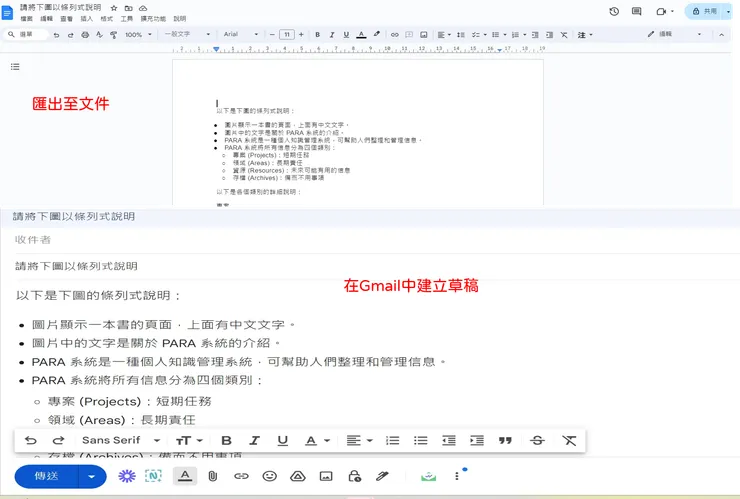Run spelling and grammar check icon
This screenshot has width=740, height=499.
(x=99, y=34)
